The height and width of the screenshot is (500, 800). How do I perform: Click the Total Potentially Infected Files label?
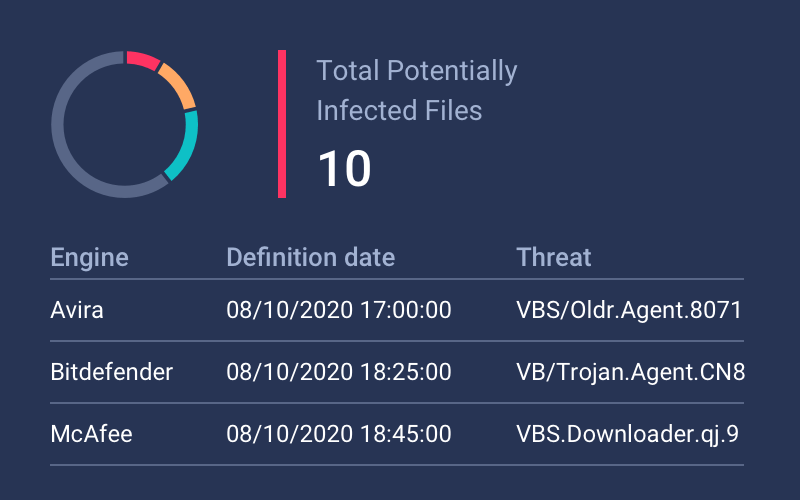click(416, 90)
